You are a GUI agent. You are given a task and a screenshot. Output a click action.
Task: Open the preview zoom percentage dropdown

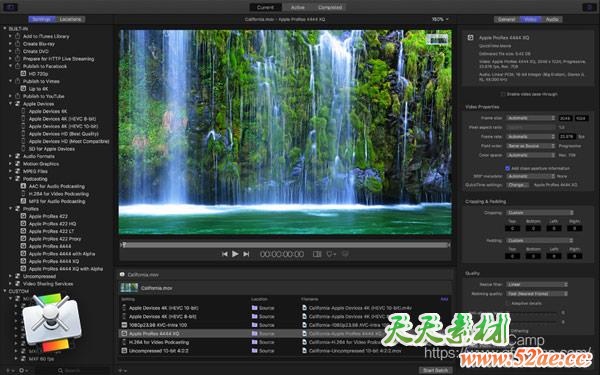[440, 19]
